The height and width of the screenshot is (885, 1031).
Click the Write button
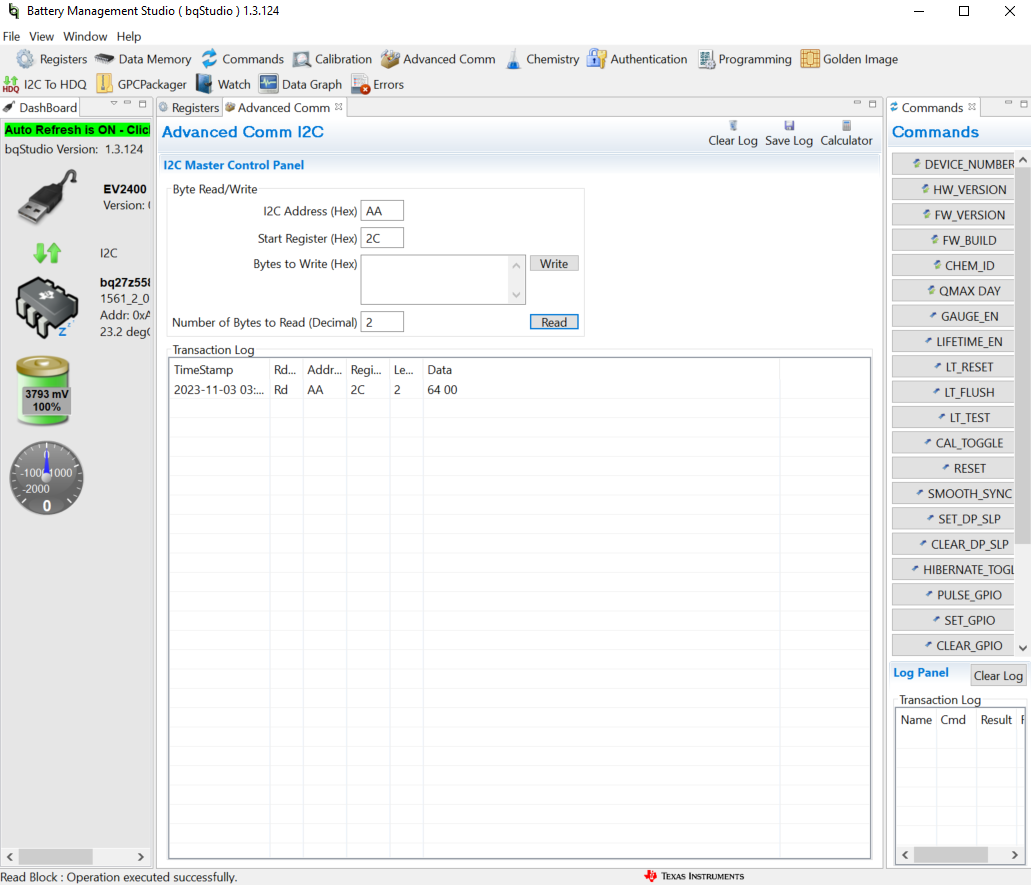tap(554, 264)
